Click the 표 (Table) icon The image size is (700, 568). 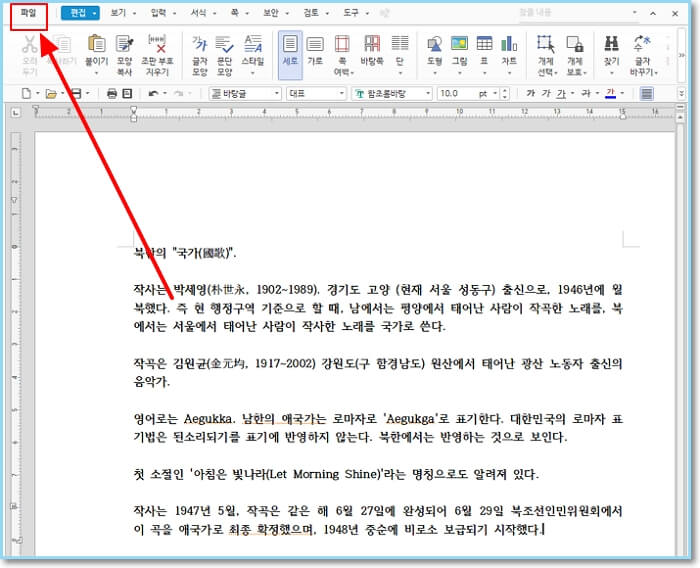(x=484, y=43)
